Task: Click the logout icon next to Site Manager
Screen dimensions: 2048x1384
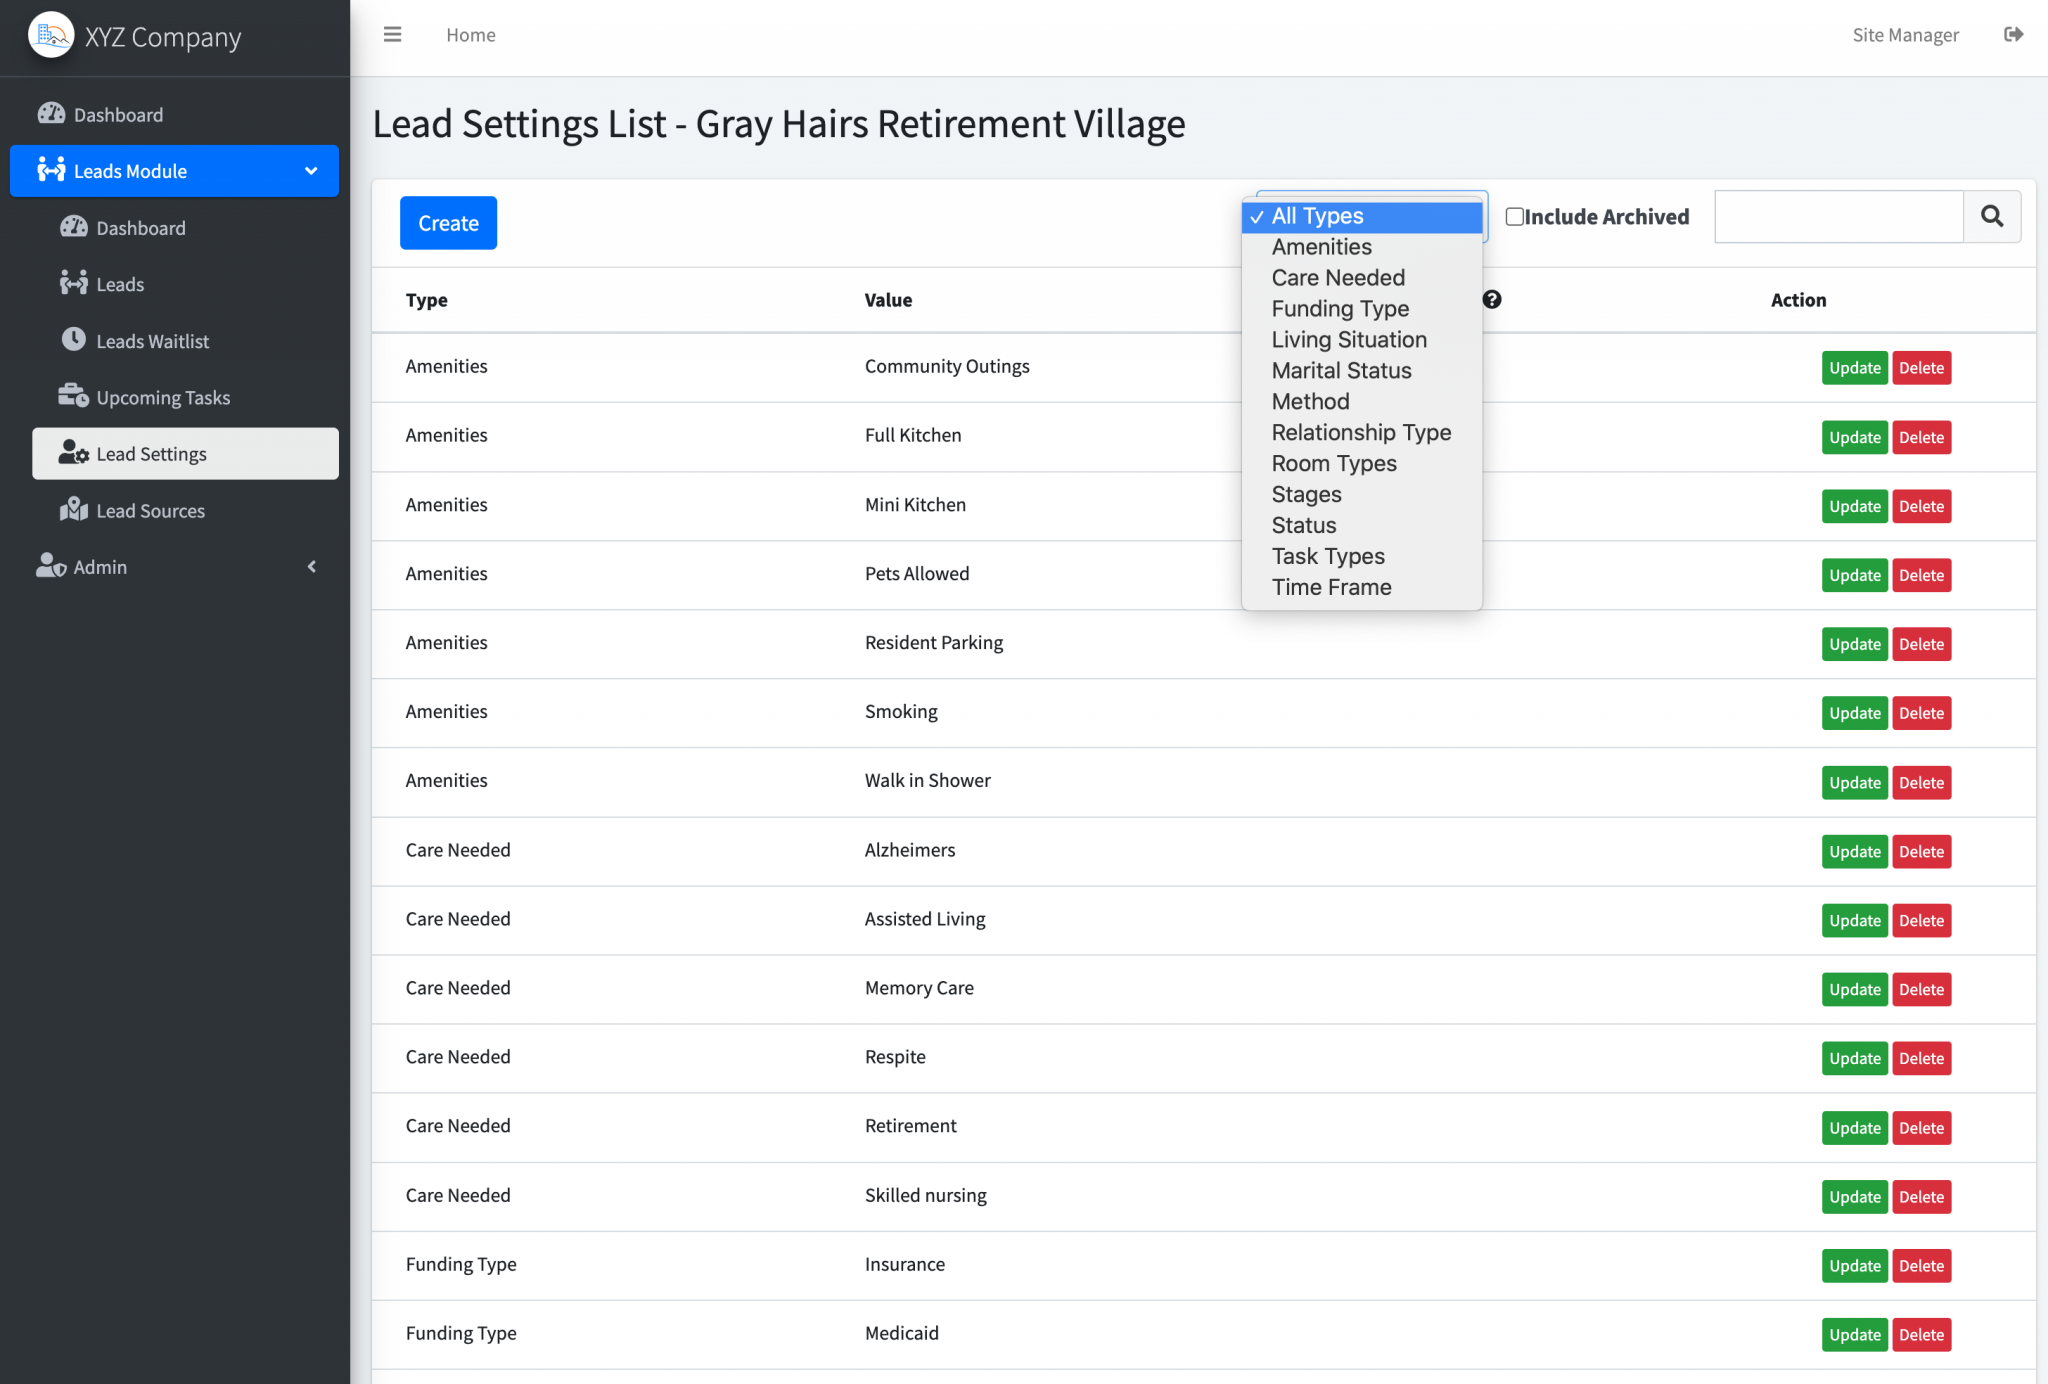Action: pos(2013,35)
